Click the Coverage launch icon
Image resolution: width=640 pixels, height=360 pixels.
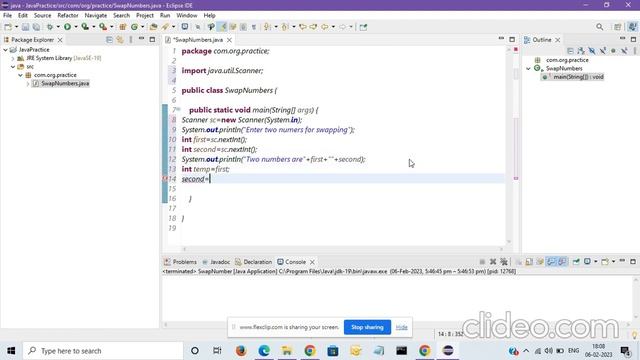85,27
